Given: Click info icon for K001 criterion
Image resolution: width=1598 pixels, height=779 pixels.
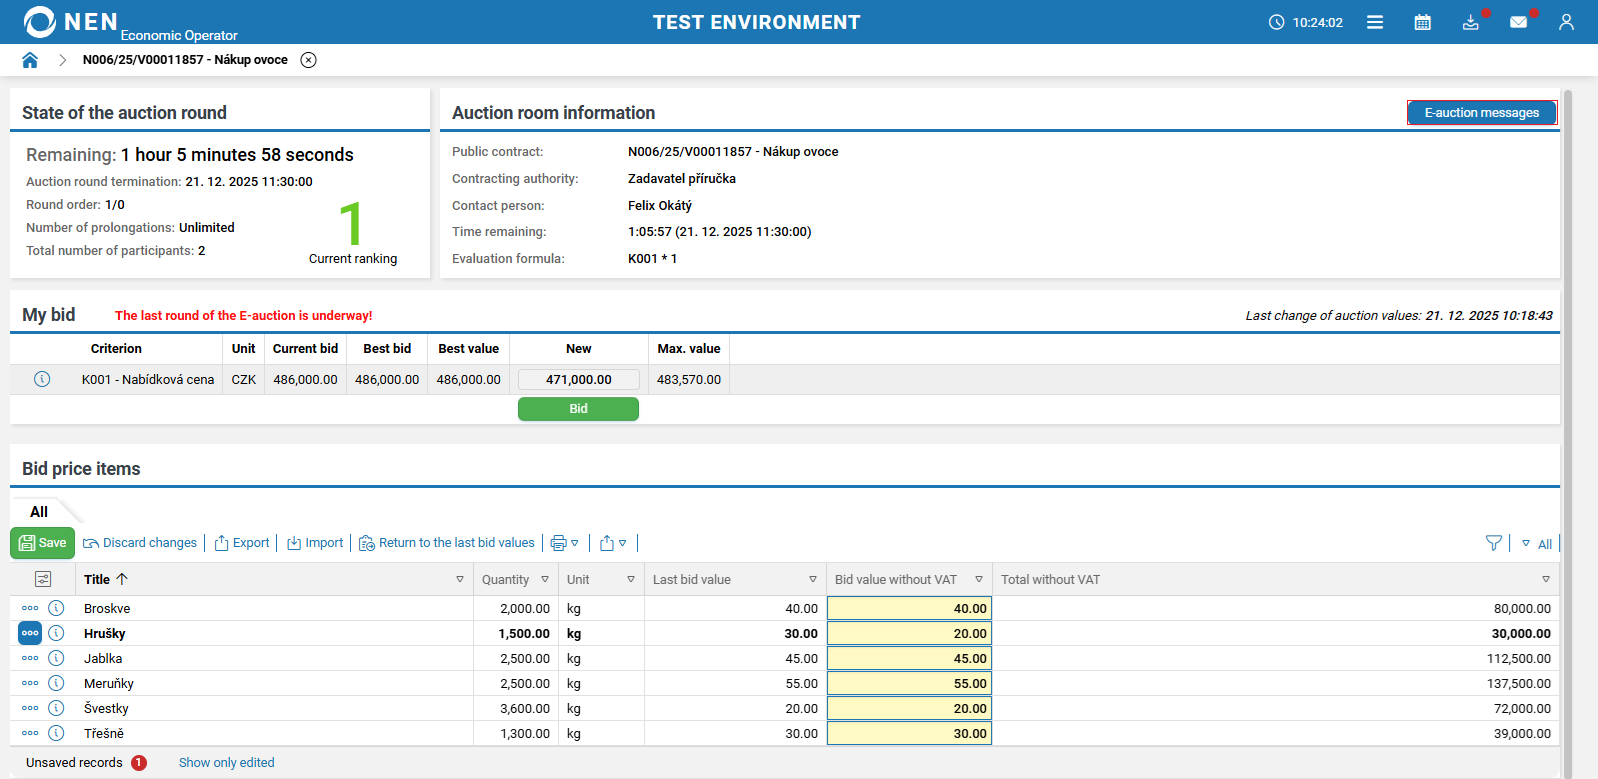Looking at the screenshot, I should point(42,379).
